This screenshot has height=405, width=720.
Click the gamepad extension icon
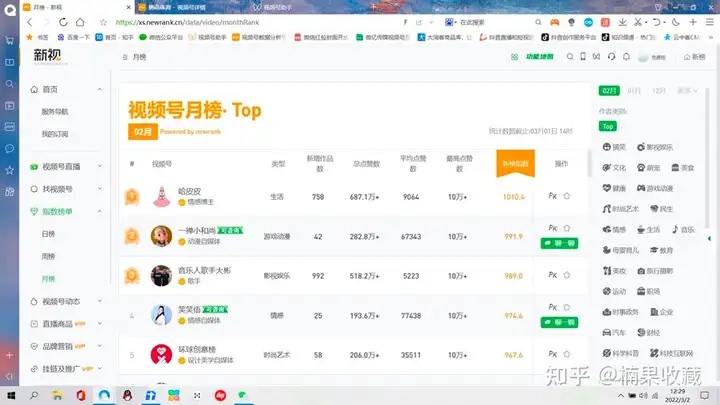pos(555,22)
